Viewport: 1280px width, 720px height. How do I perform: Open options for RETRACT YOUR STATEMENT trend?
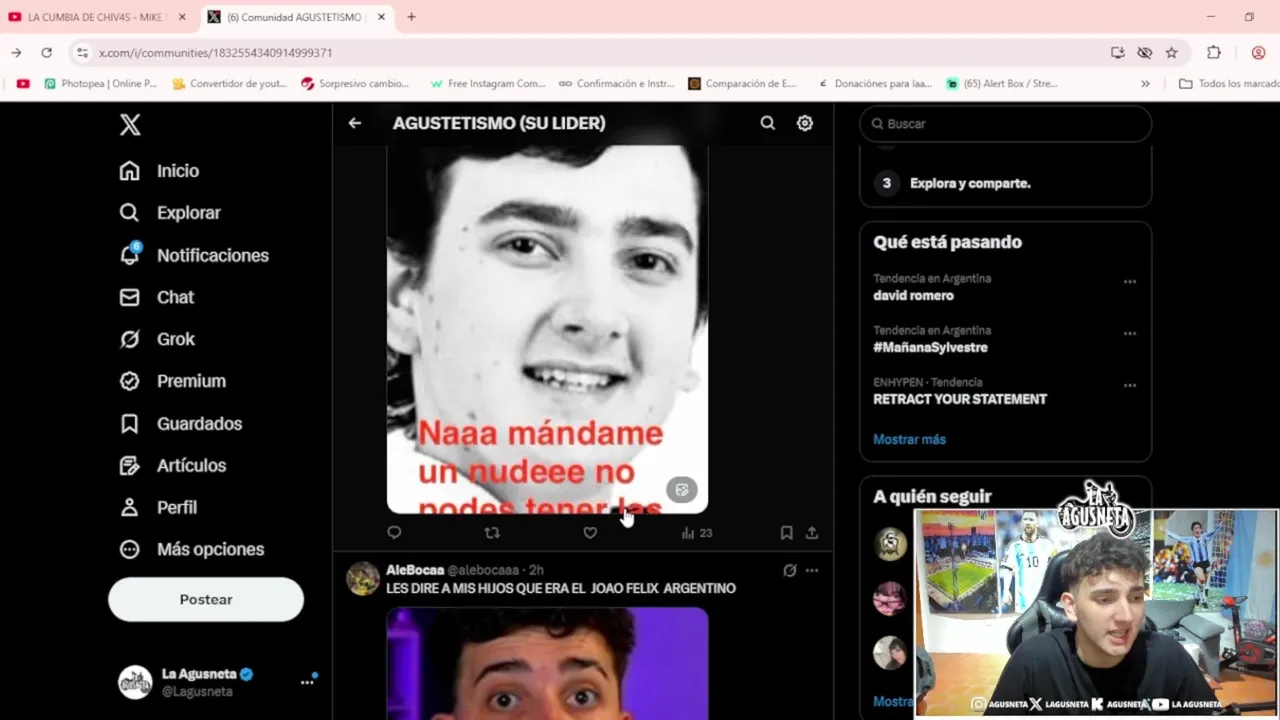point(1130,386)
